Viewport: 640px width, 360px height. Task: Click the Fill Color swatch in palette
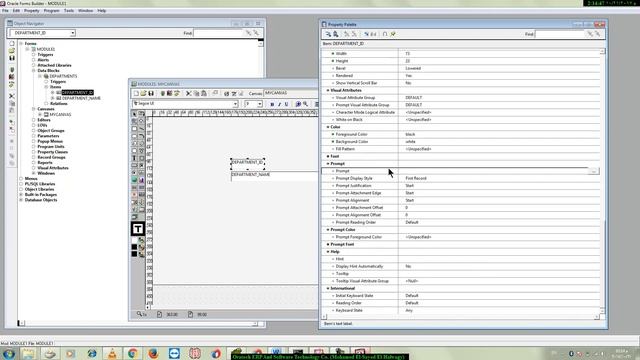coord(134,240)
